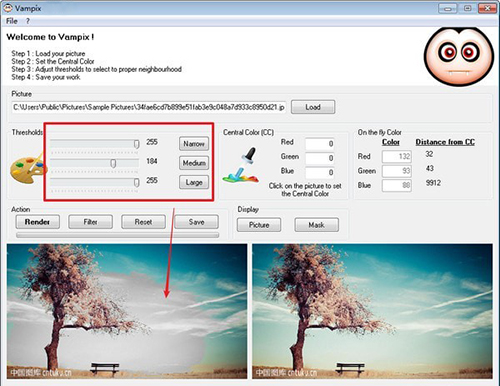Click the vampire face logo
Viewport: 500px width, 386px height.
[x=459, y=57]
